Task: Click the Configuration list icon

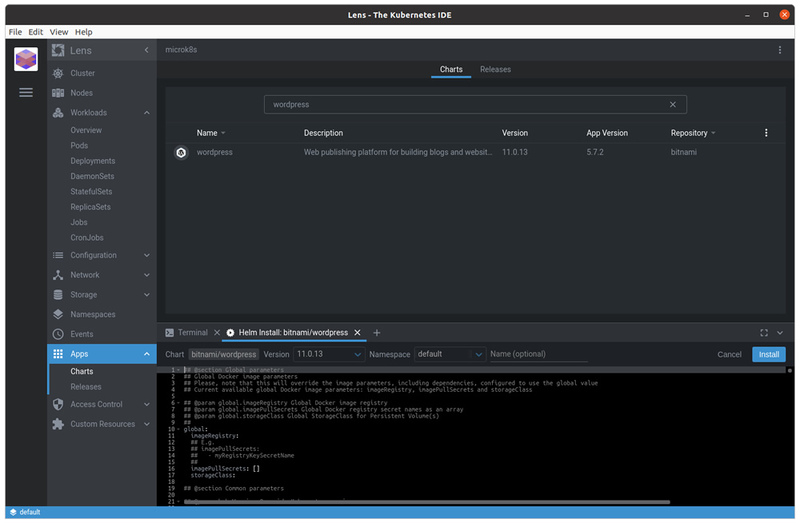Action: pos(58,255)
